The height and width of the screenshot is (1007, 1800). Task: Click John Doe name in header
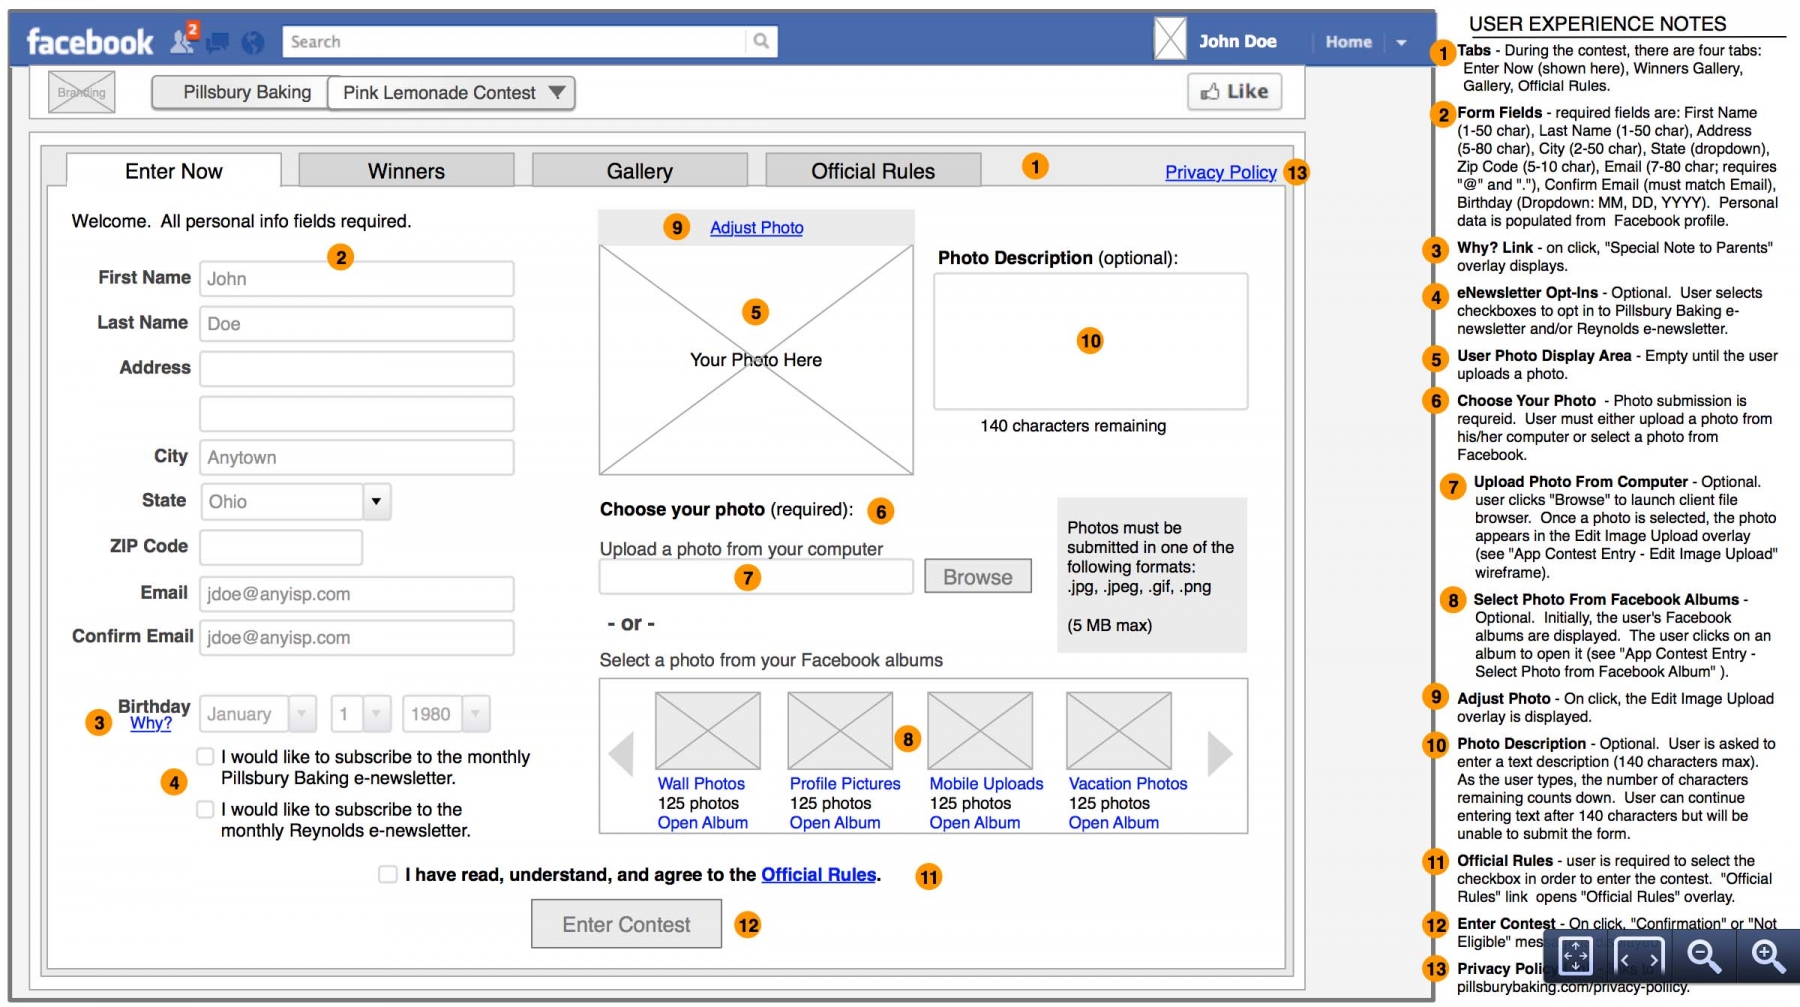pos(1238,42)
